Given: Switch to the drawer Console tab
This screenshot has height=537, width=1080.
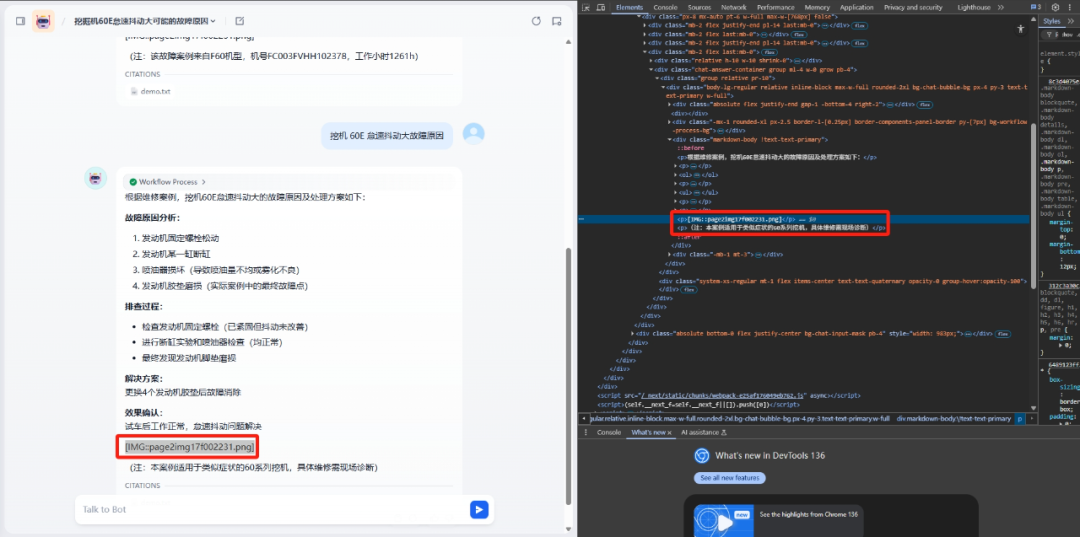Looking at the screenshot, I should (x=609, y=432).
